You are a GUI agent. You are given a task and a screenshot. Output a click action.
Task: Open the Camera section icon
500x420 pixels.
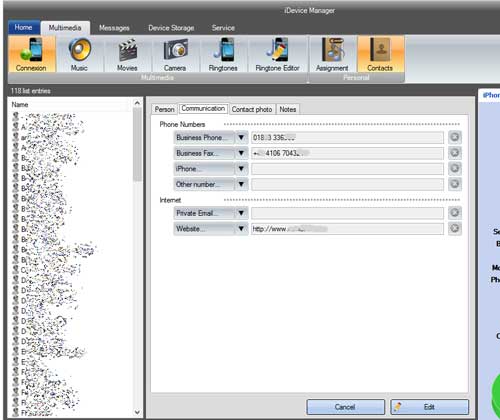[x=175, y=54]
